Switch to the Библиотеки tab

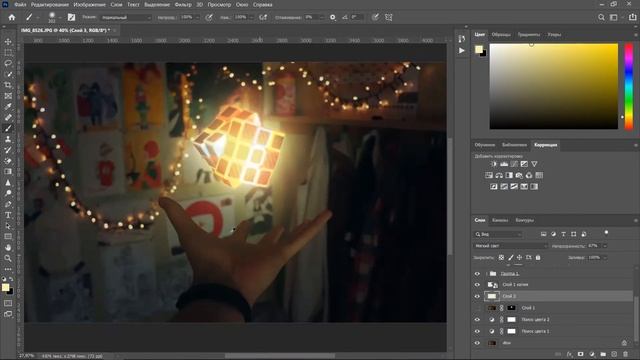[x=514, y=145]
